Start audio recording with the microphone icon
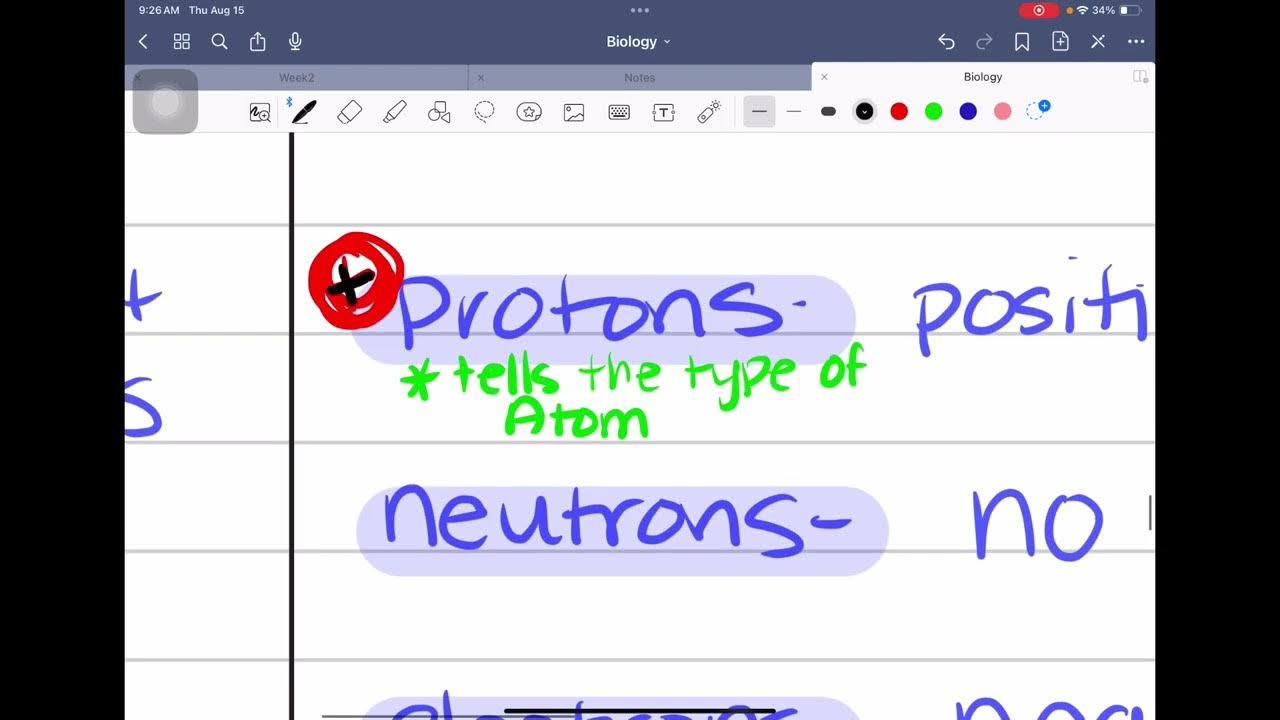The image size is (1280, 720). 295,42
